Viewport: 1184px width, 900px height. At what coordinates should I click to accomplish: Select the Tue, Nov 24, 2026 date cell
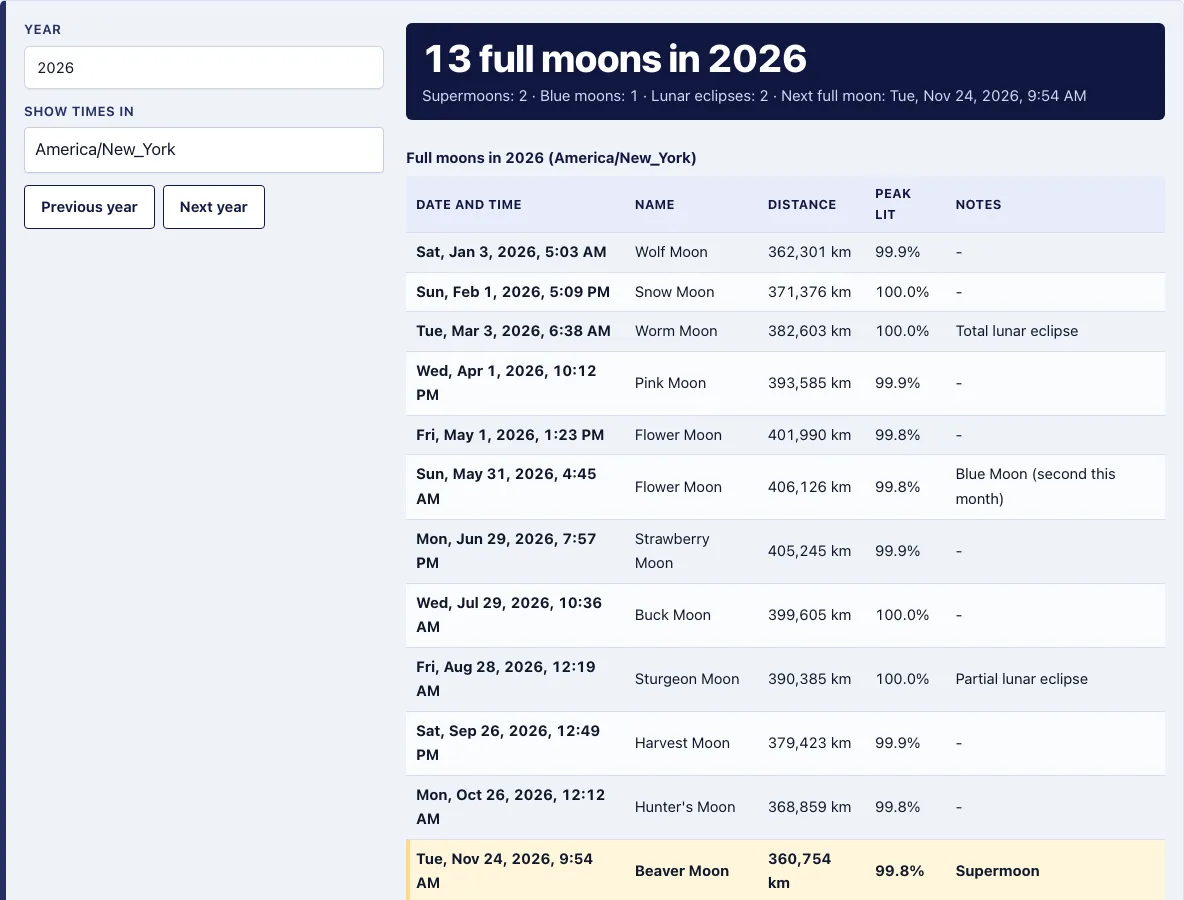504,871
